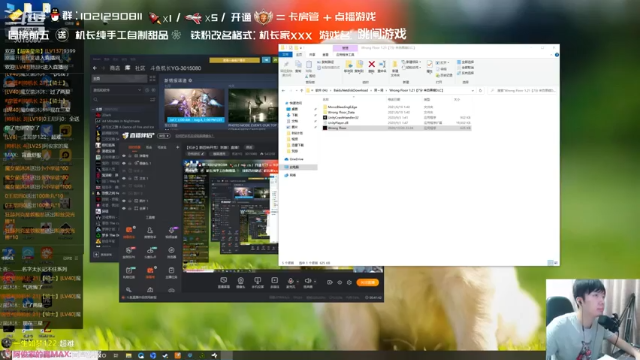This screenshot has height=360, width=640.
Task: Click the Paste icon in Explorer ribbon
Action: (309, 65)
